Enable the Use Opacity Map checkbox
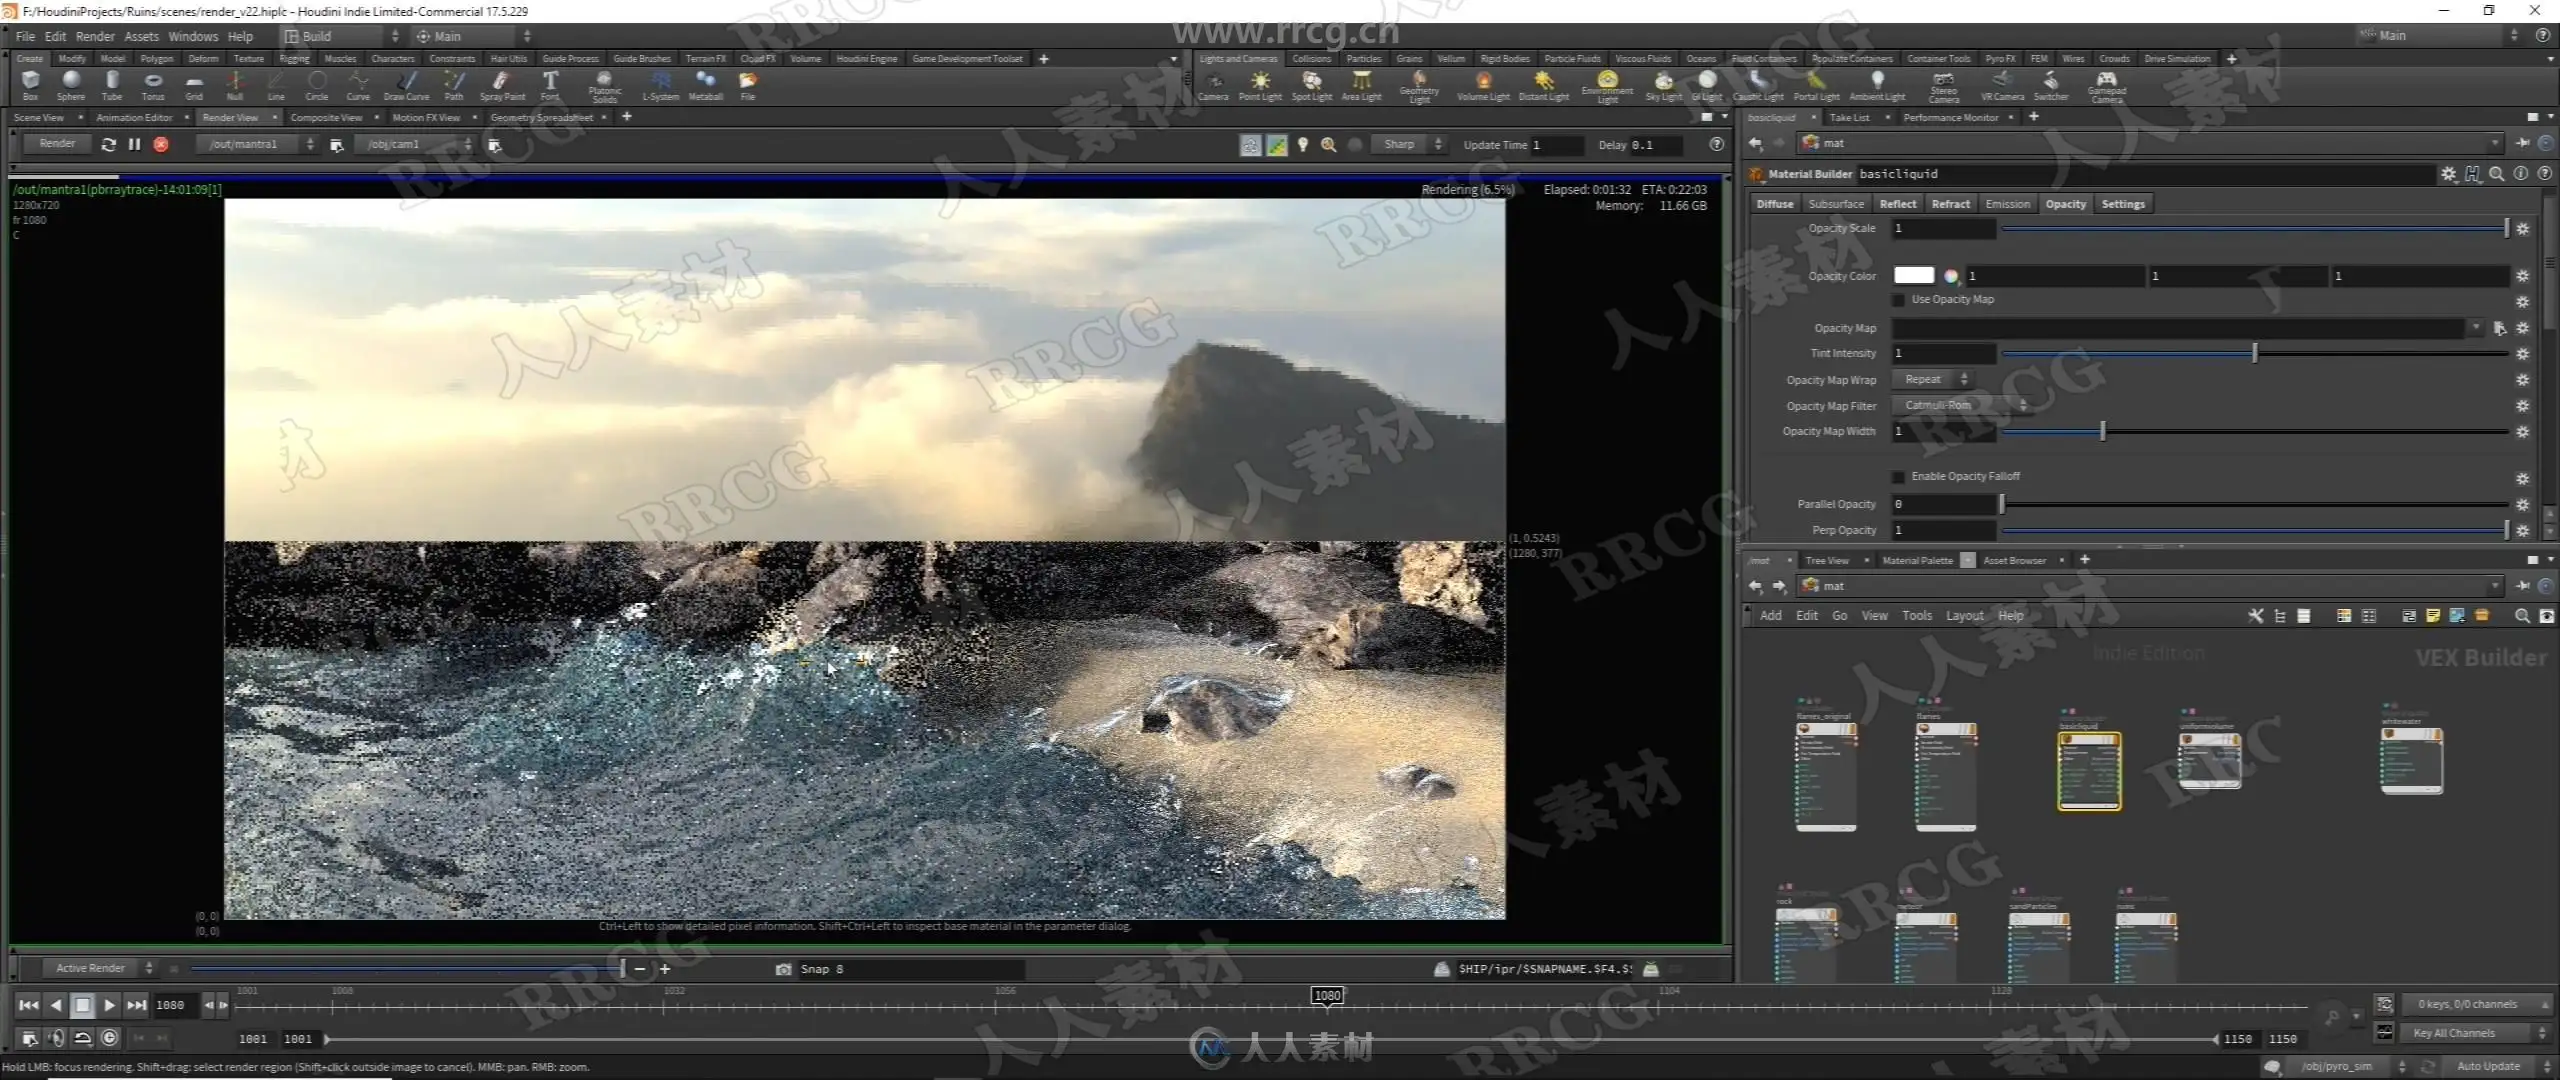Screen dimensions: 2560x1080 (x=1898, y=300)
